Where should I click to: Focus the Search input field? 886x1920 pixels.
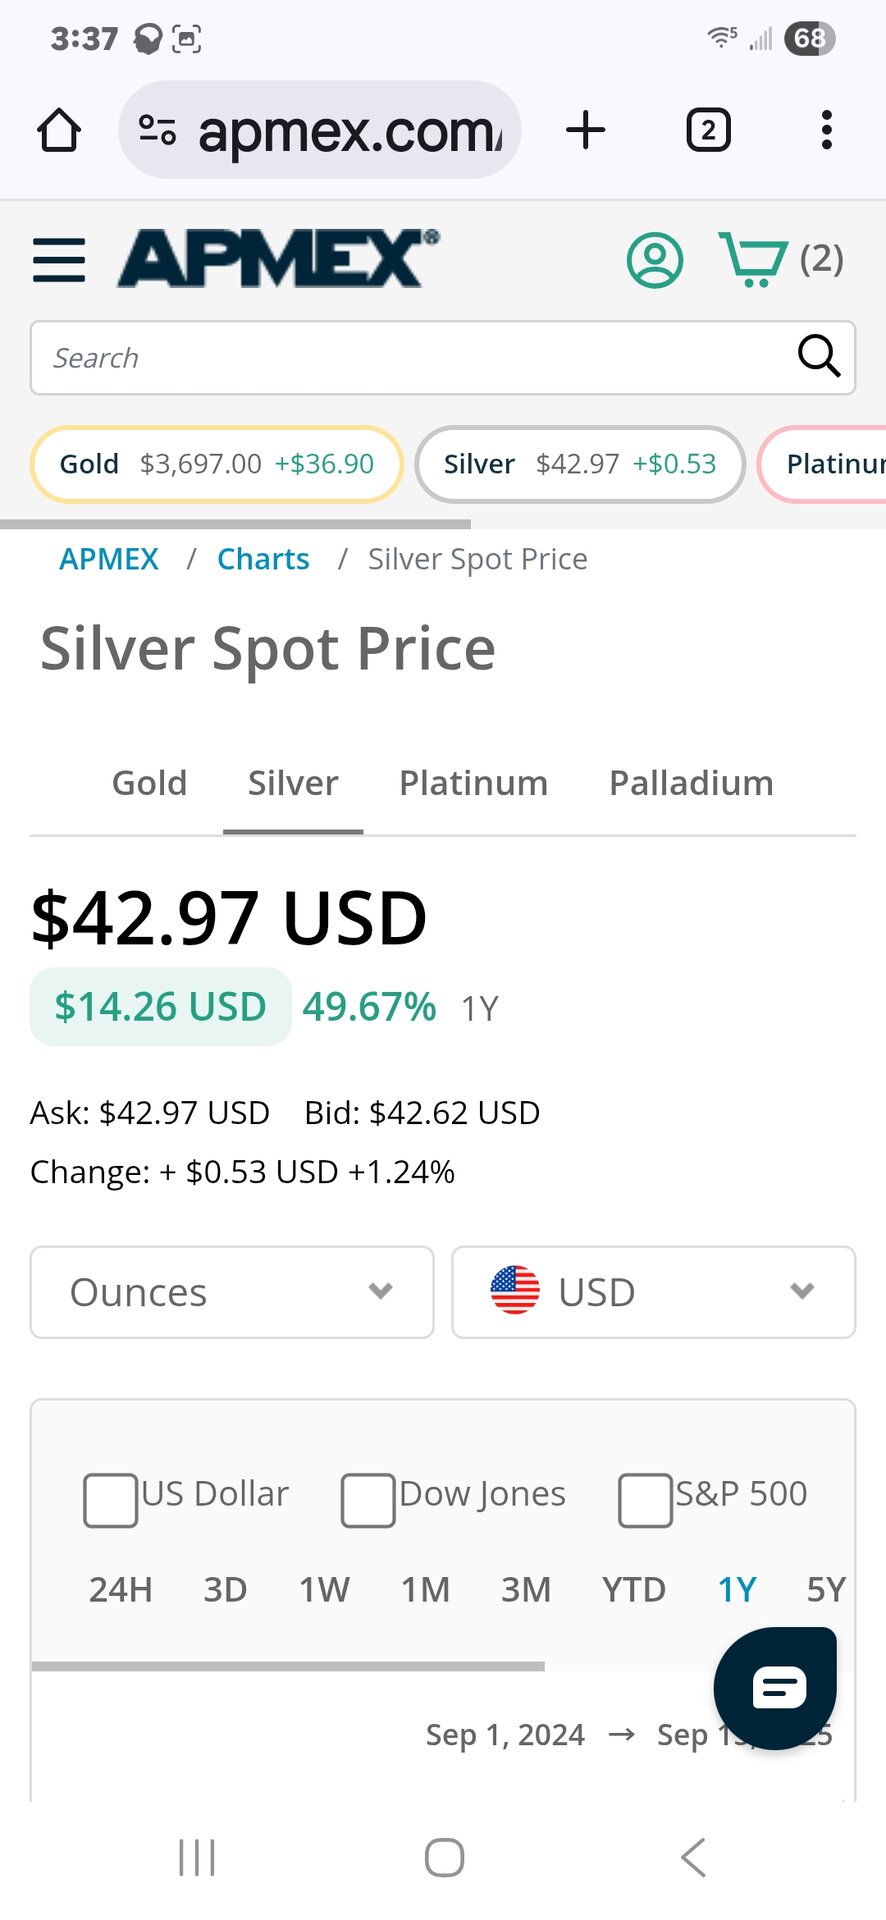410,358
